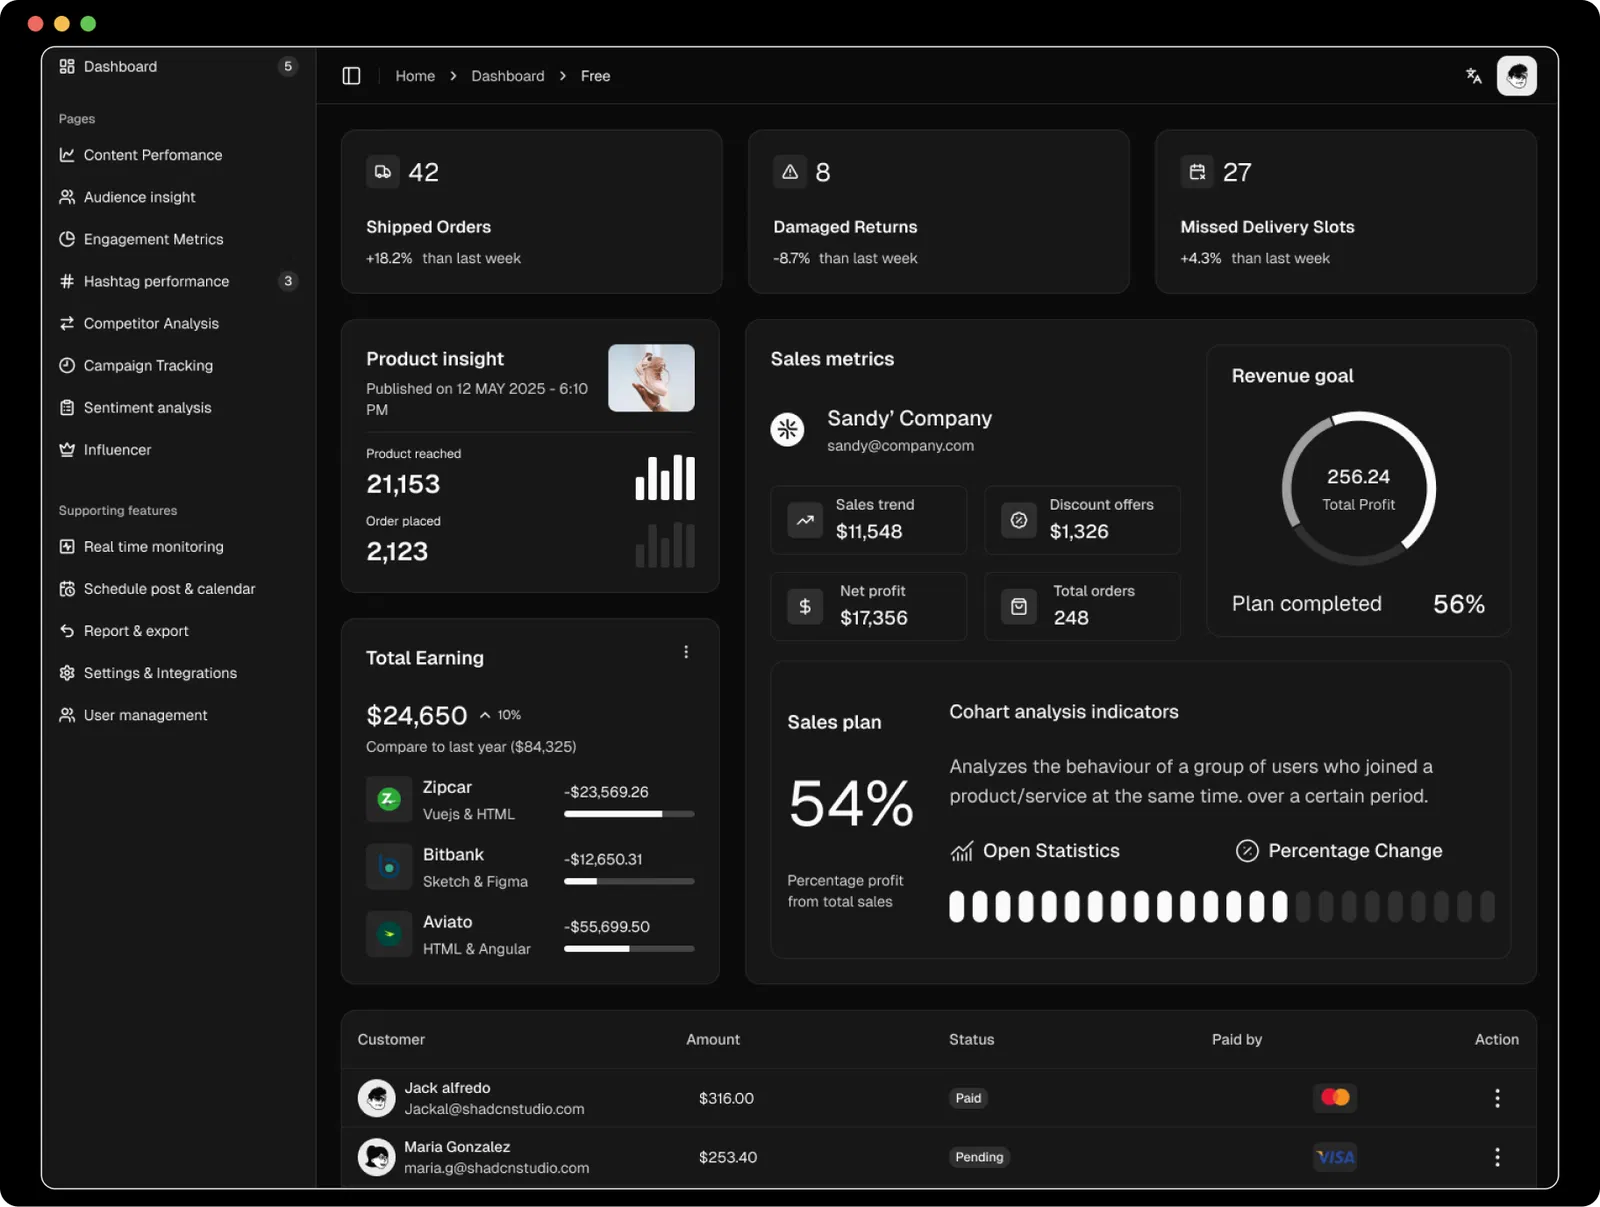Click the missed delivery calendar icon
Viewport: 1600px width, 1207px height.
1197,172
